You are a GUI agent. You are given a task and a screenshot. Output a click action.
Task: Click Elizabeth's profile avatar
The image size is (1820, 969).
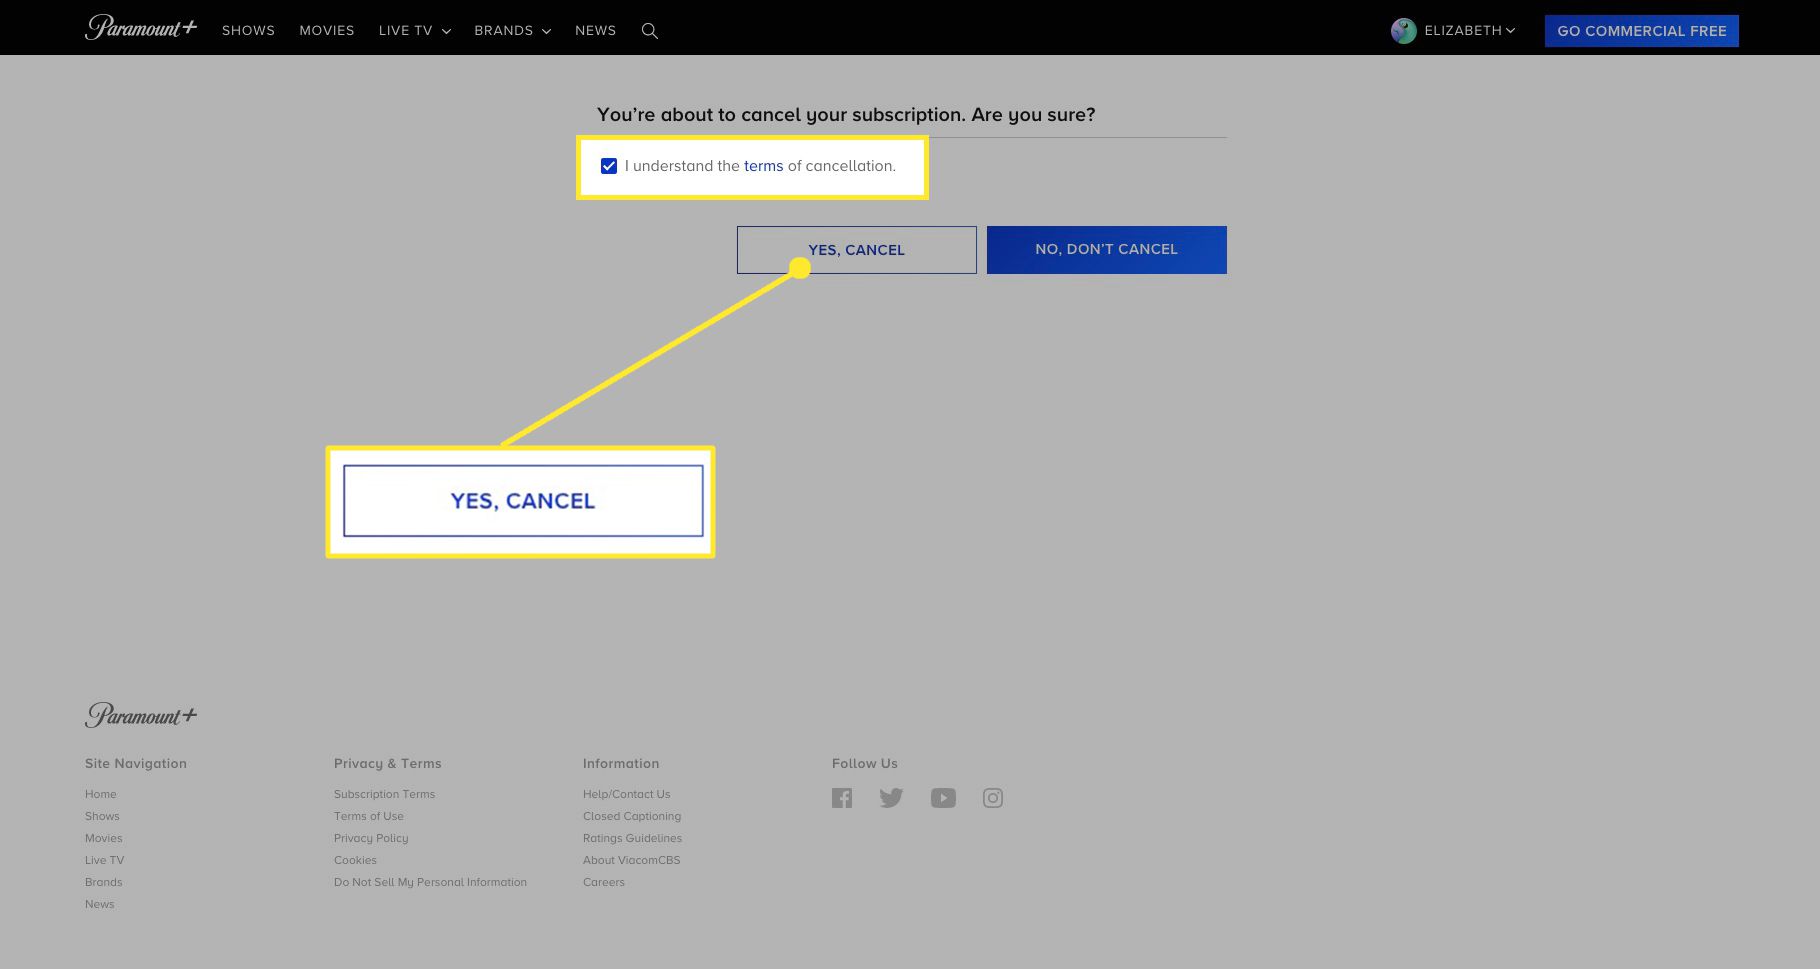click(1404, 31)
